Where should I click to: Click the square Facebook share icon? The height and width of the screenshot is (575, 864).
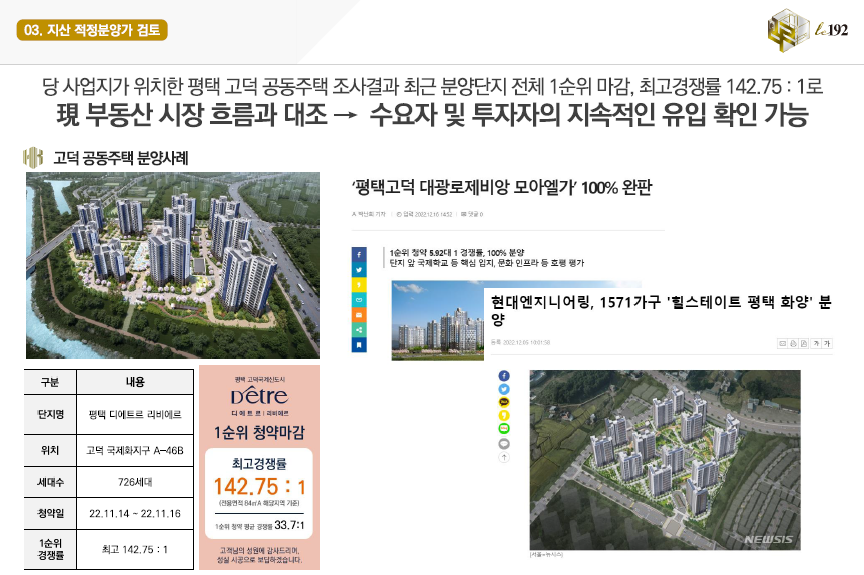coord(359,254)
